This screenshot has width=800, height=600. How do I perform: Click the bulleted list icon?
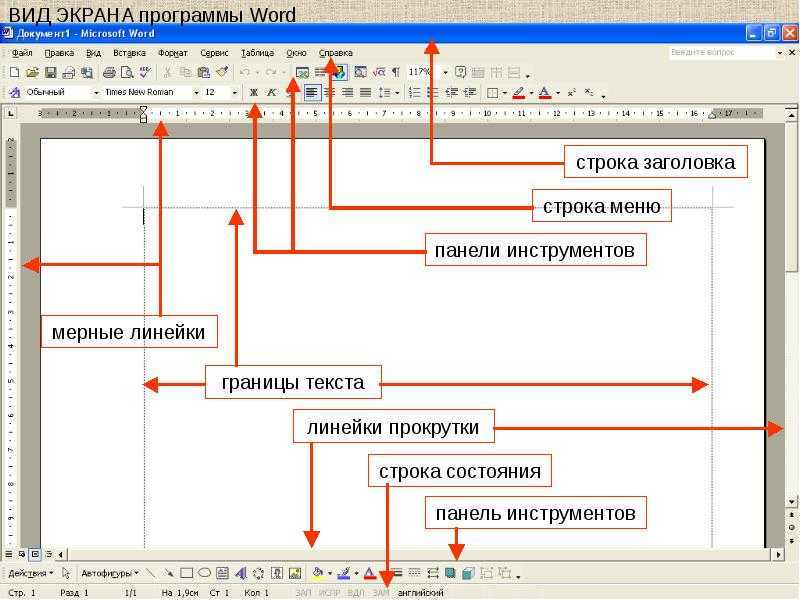pyautogui.click(x=433, y=92)
